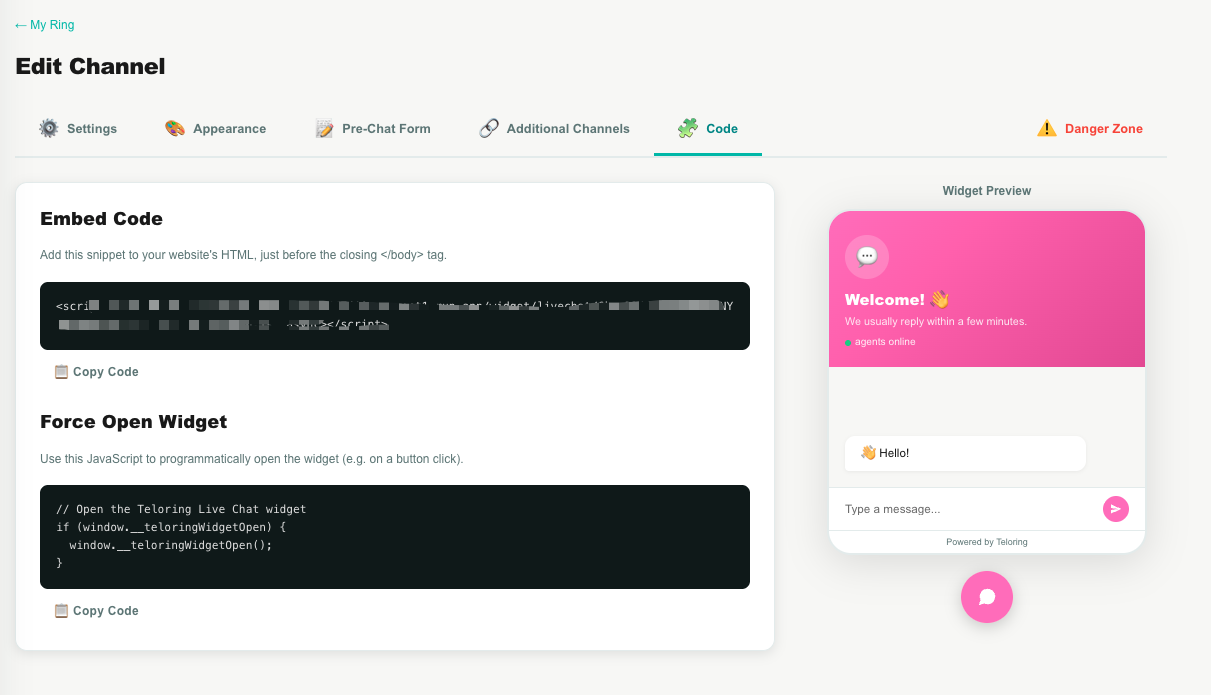Open the Danger Zone tab
Screen dimensions: 1211x695
point(1090,128)
